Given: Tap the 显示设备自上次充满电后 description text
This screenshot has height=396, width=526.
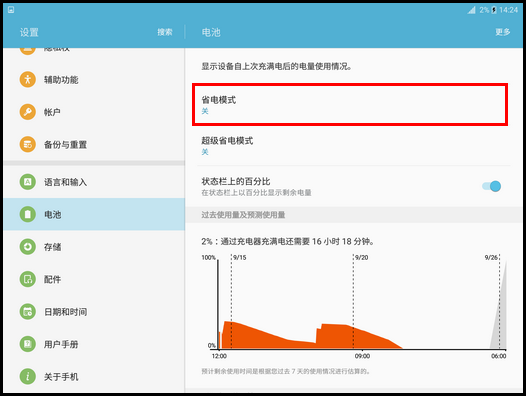Looking at the screenshot, I should (276, 66).
